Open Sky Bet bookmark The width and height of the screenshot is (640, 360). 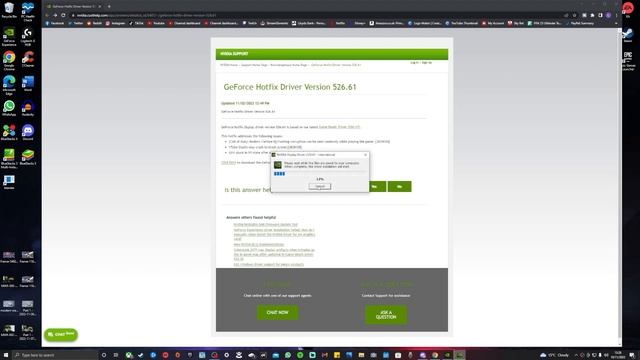click(516, 23)
